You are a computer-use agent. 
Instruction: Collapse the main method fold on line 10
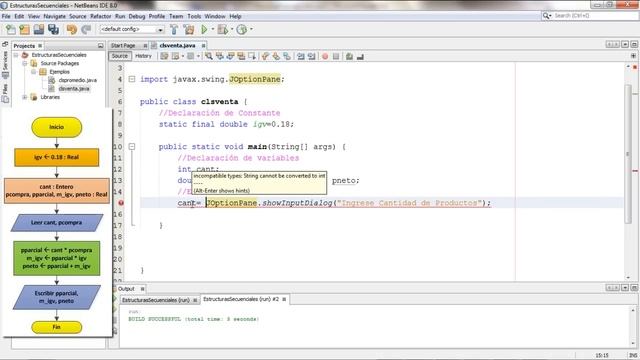[132, 147]
